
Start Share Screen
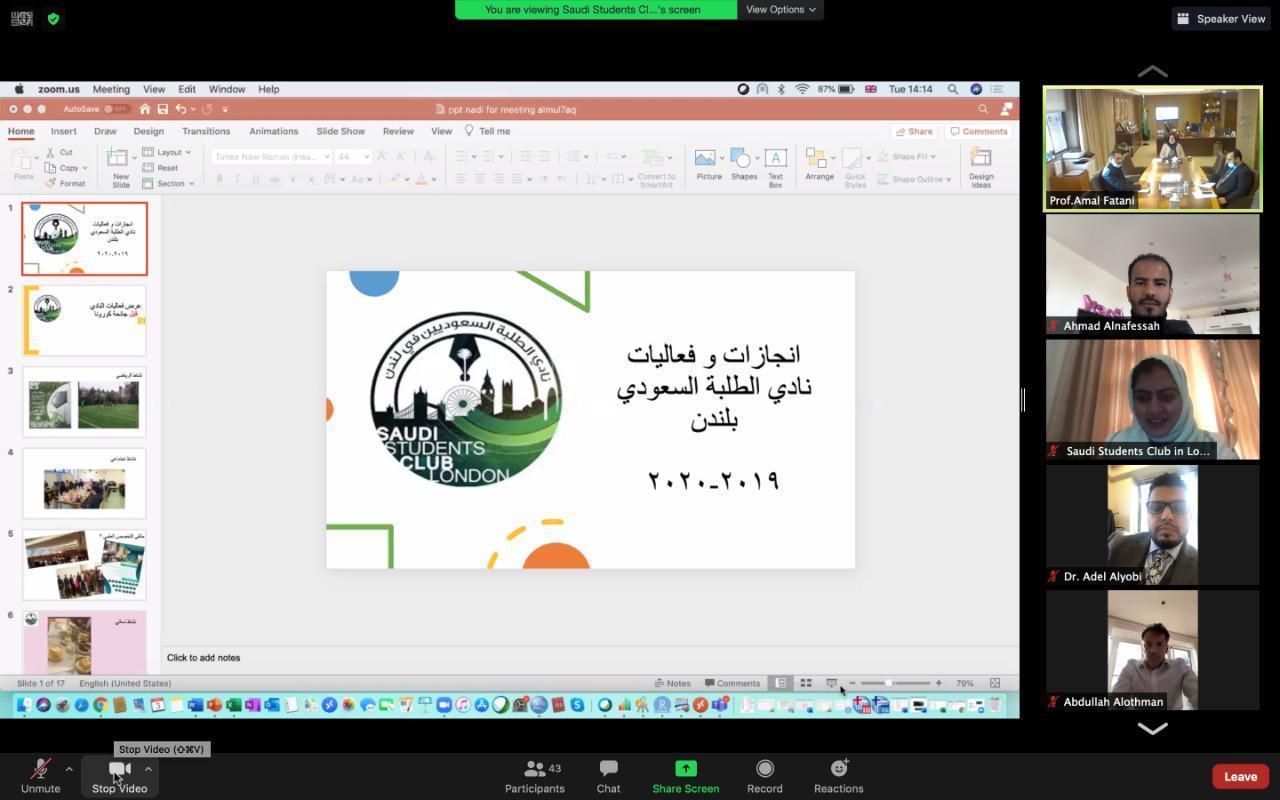click(685, 775)
